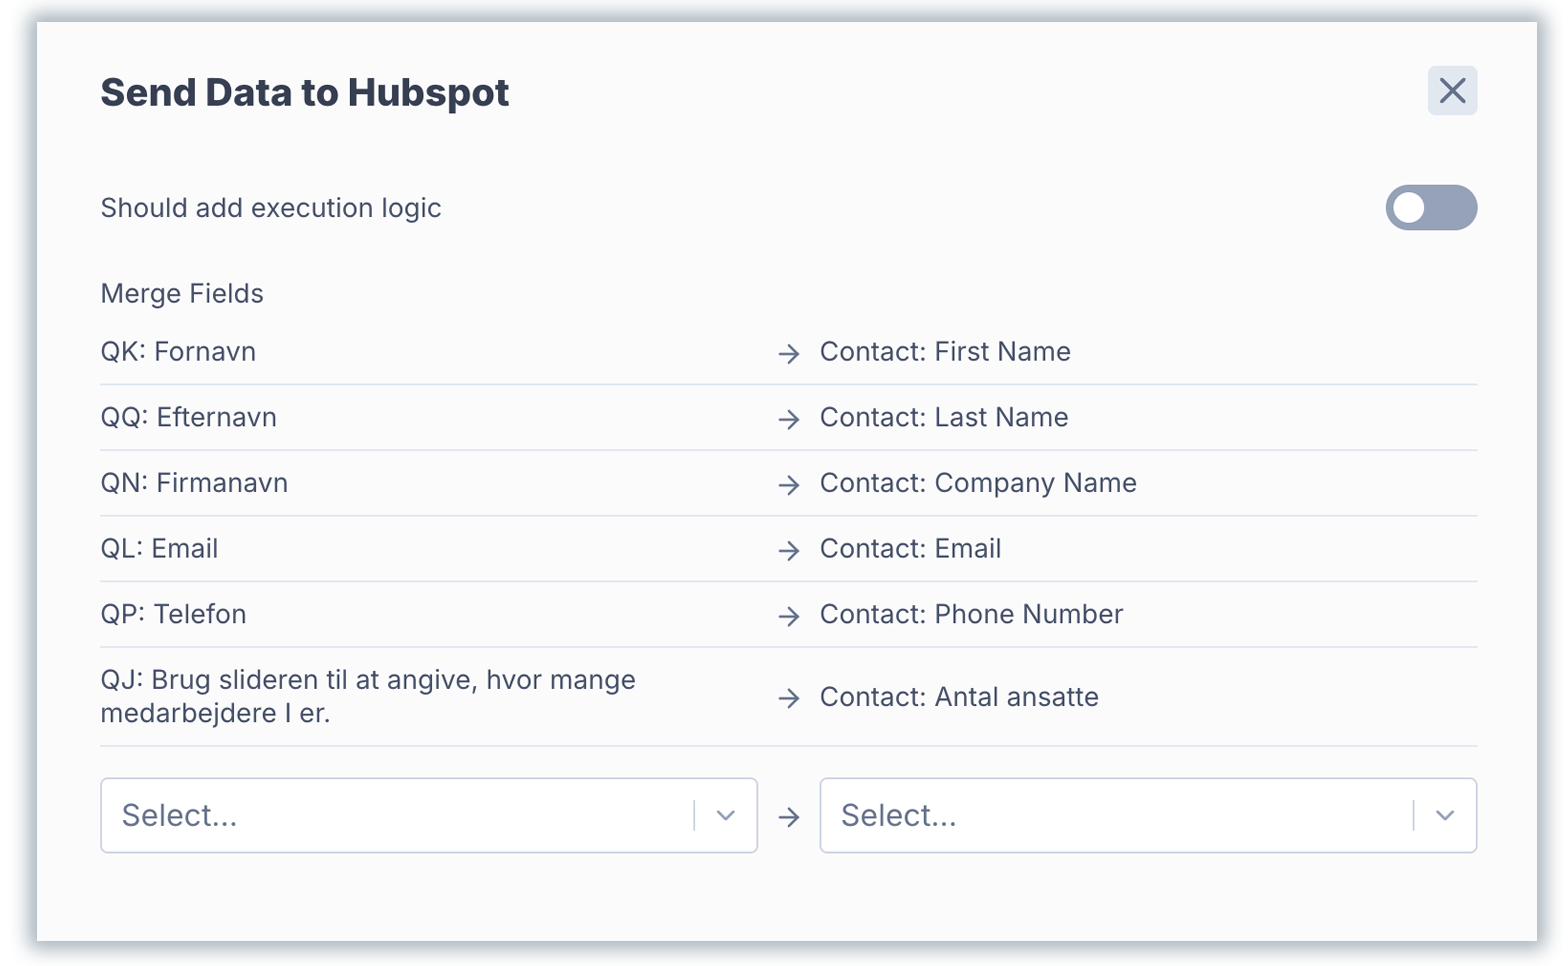Click arrow icon in QK: Fornavn row
The height and width of the screenshot is (966, 1568).
click(x=789, y=353)
